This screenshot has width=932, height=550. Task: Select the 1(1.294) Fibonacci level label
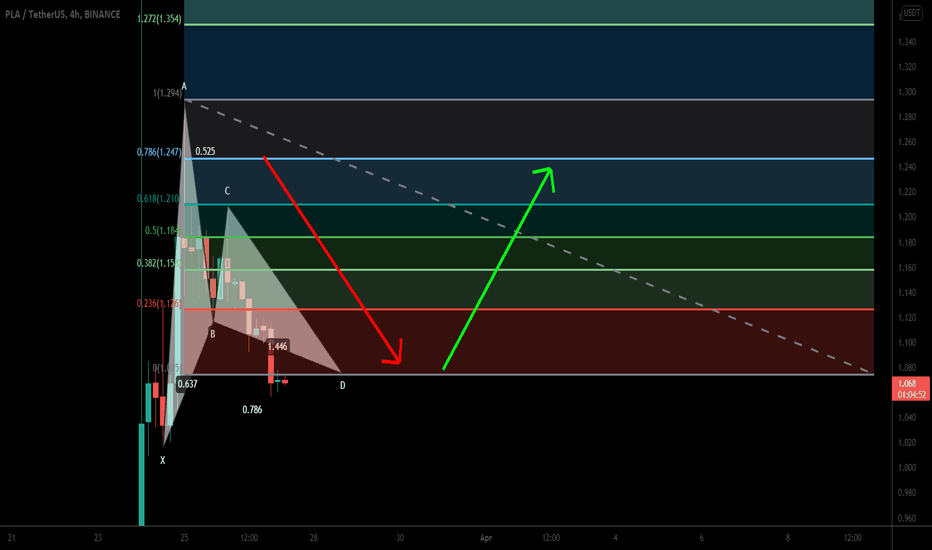click(x=167, y=93)
